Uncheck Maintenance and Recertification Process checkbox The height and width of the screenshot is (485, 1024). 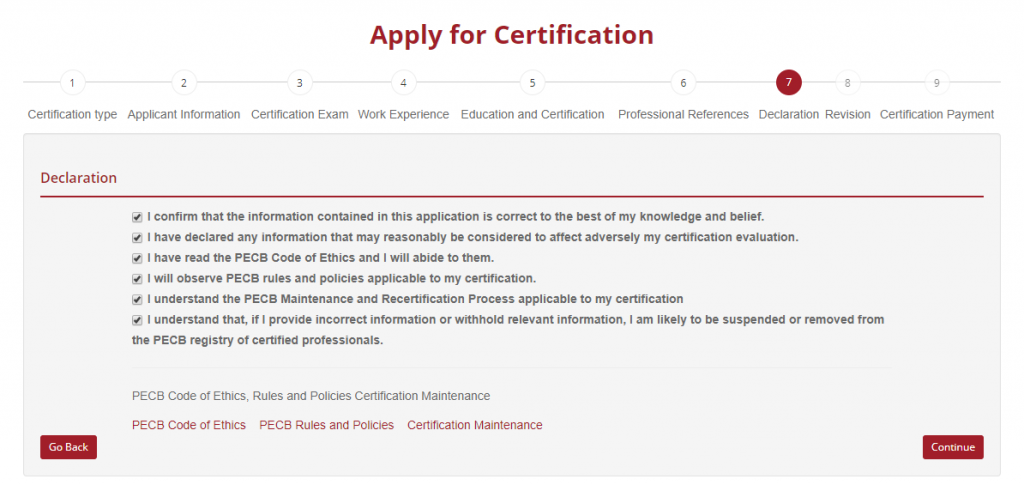(137, 300)
